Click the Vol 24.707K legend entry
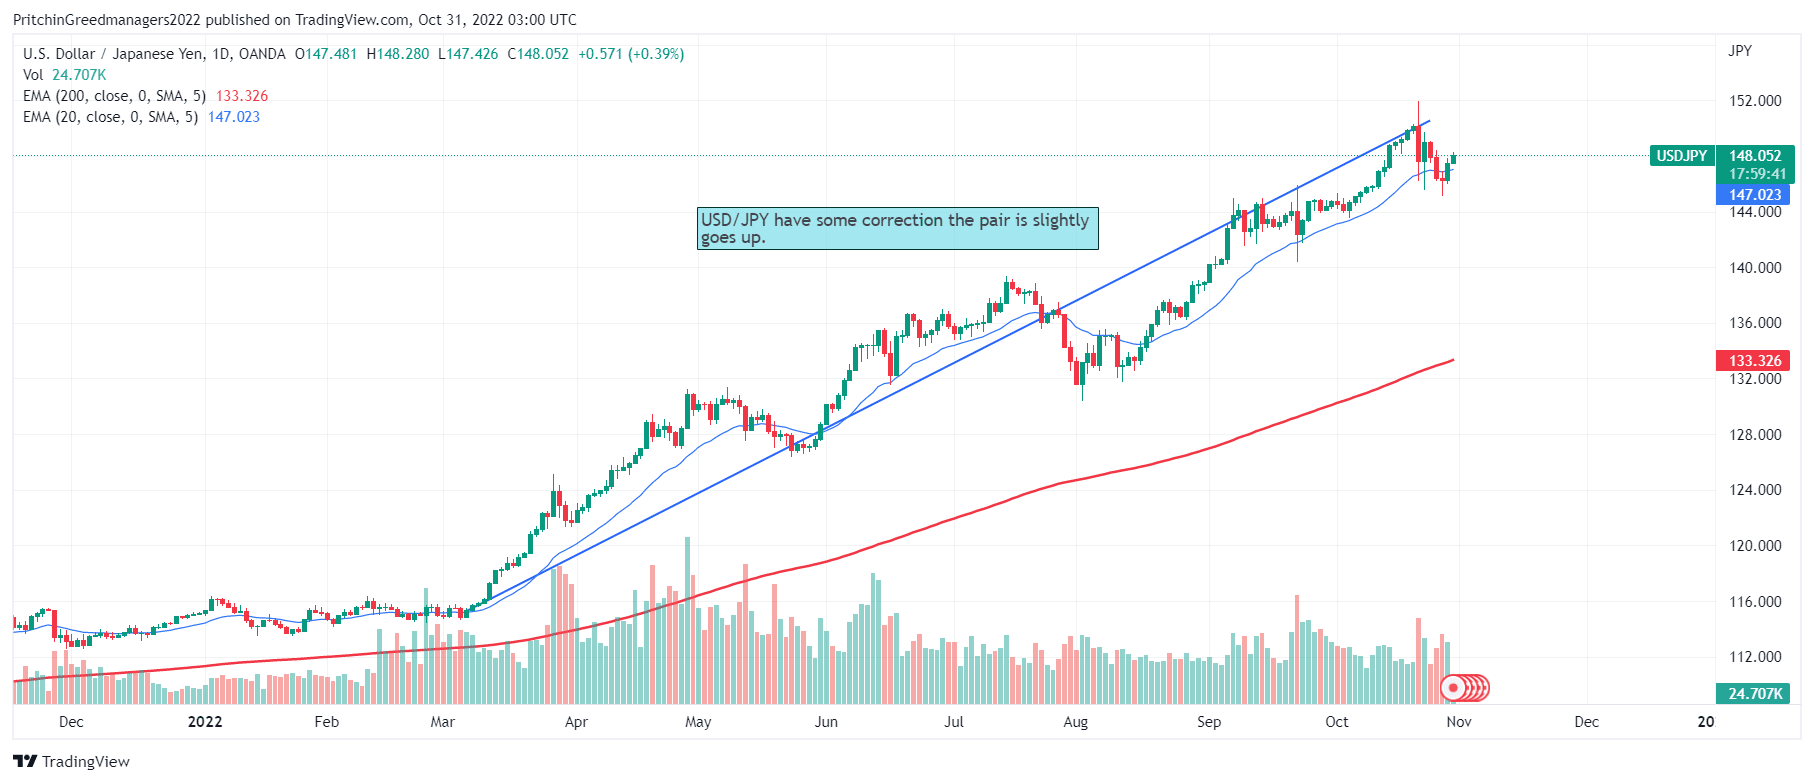1814x783 pixels. 65,75
